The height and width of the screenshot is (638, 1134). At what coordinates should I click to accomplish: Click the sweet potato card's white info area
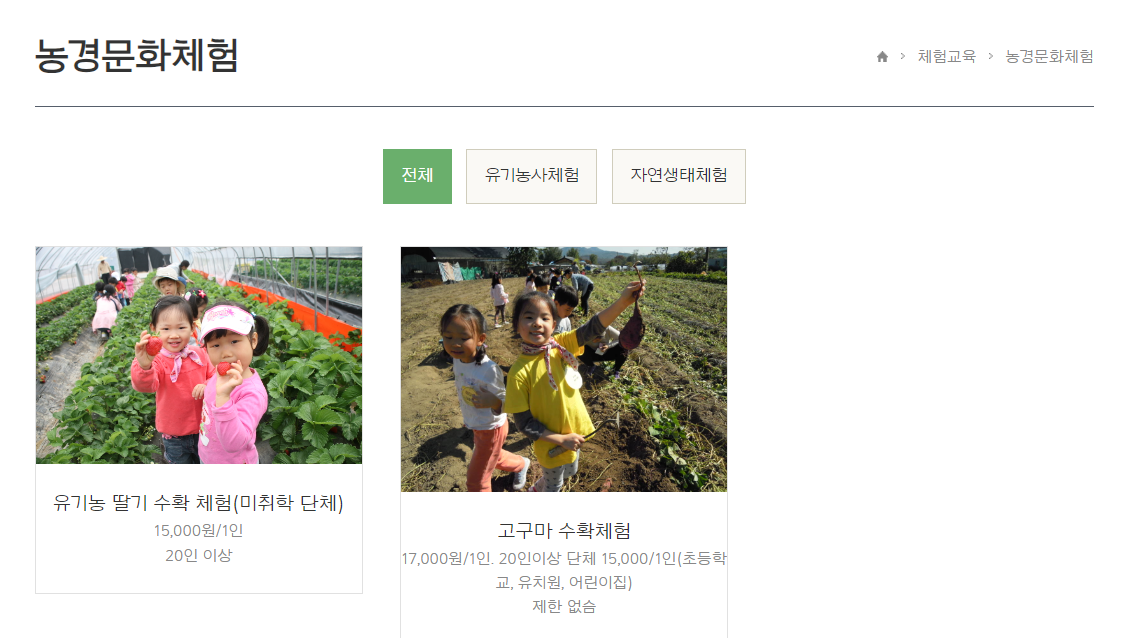[564, 565]
